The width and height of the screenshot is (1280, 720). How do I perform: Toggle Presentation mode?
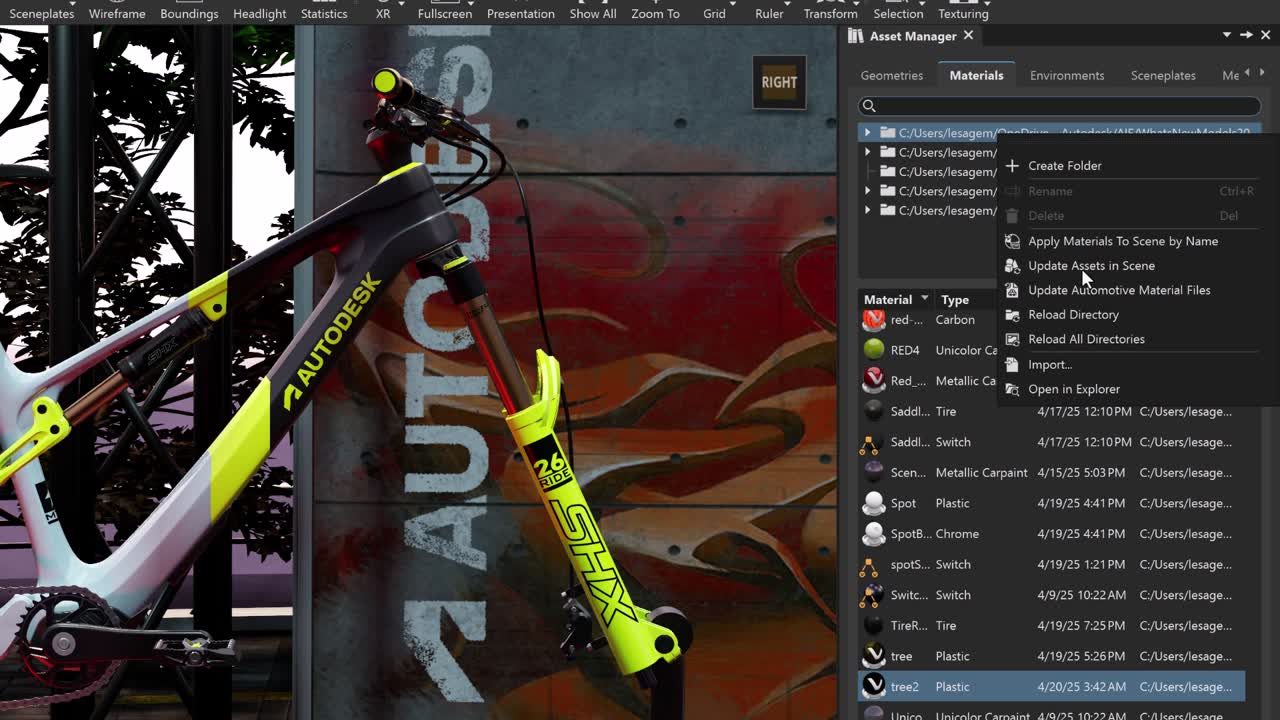pos(521,14)
